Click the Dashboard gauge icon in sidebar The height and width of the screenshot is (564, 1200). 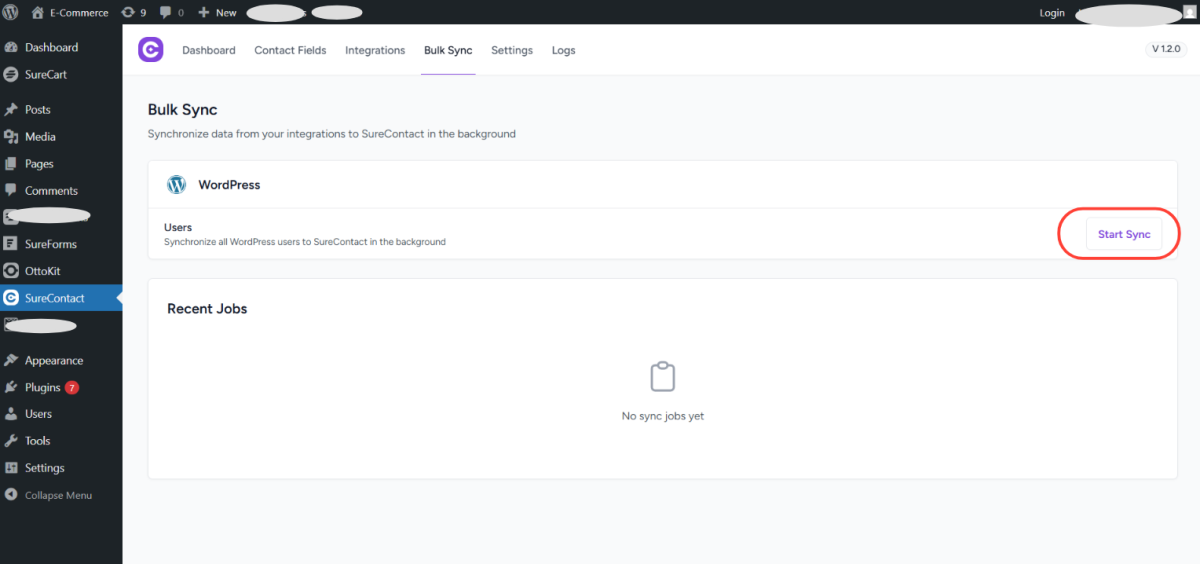[x=11, y=47]
